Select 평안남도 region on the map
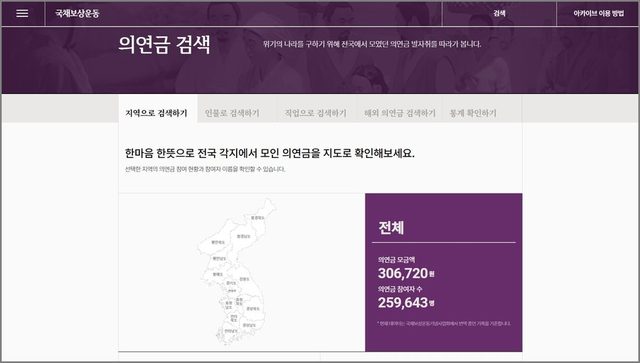Image resolution: width=640 pixels, height=363 pixels. tap(219, 258)
